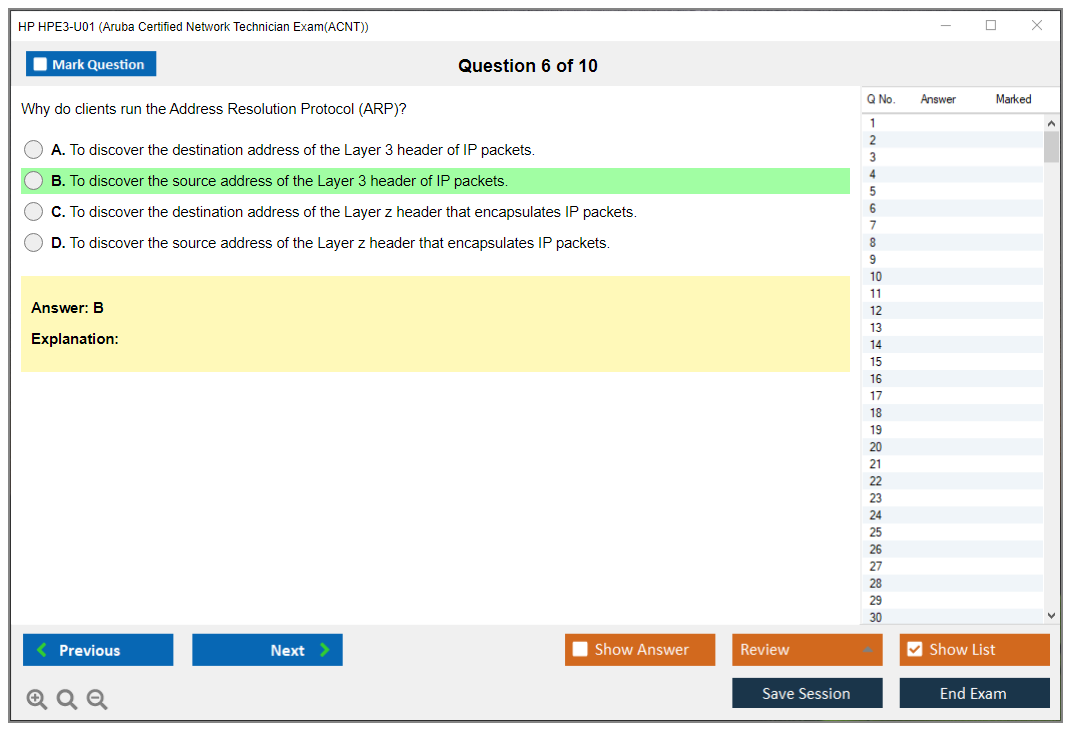
Task: Save the current exam session
Action: click(x=807, y=693)
